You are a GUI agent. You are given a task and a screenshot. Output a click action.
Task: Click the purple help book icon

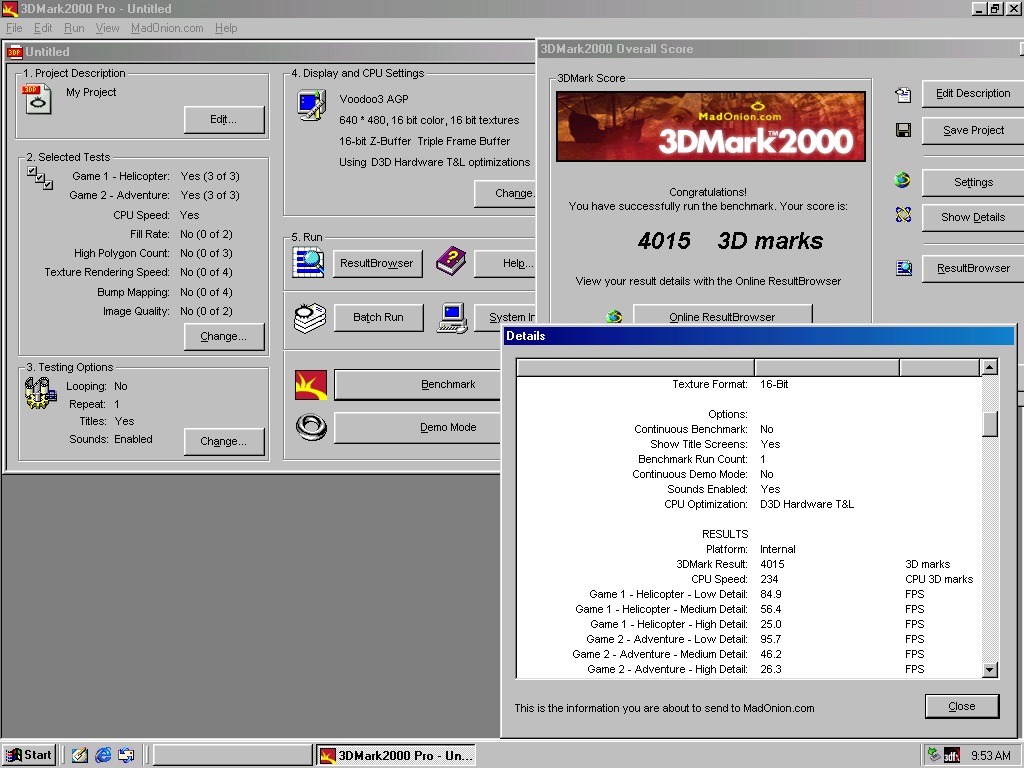(x=451, y=261)
